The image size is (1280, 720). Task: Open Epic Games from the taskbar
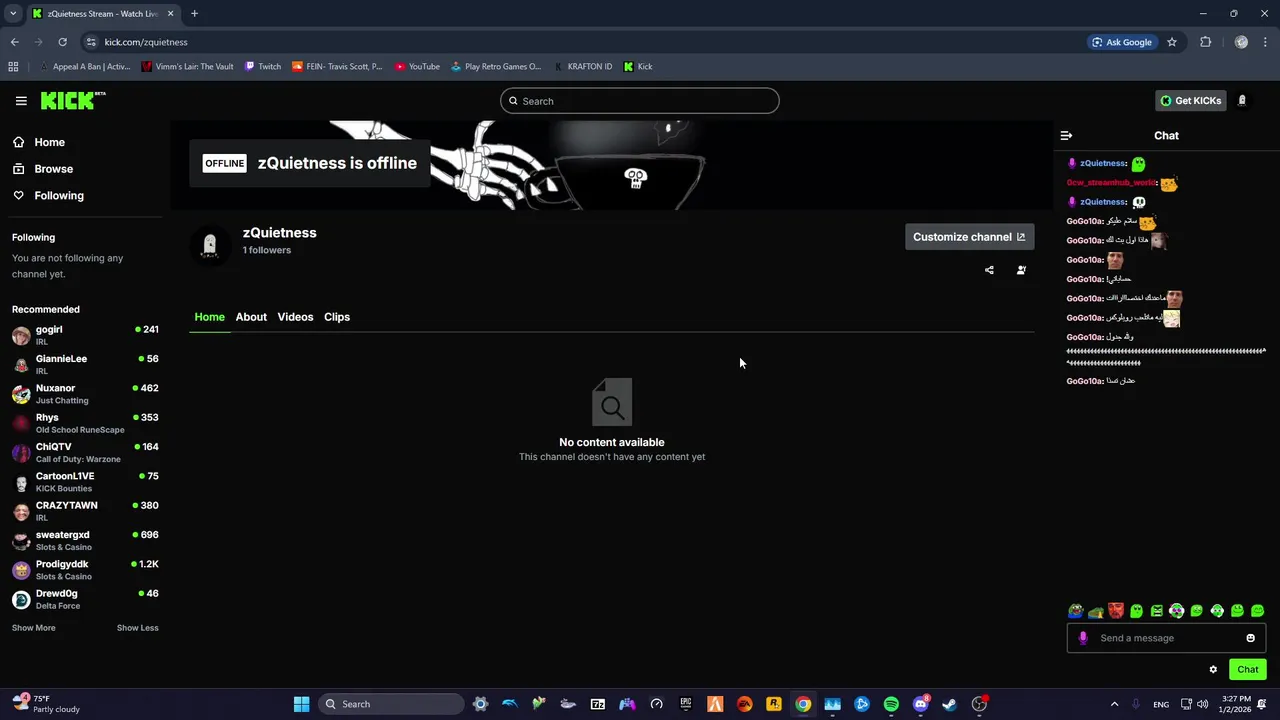point(686,704)
